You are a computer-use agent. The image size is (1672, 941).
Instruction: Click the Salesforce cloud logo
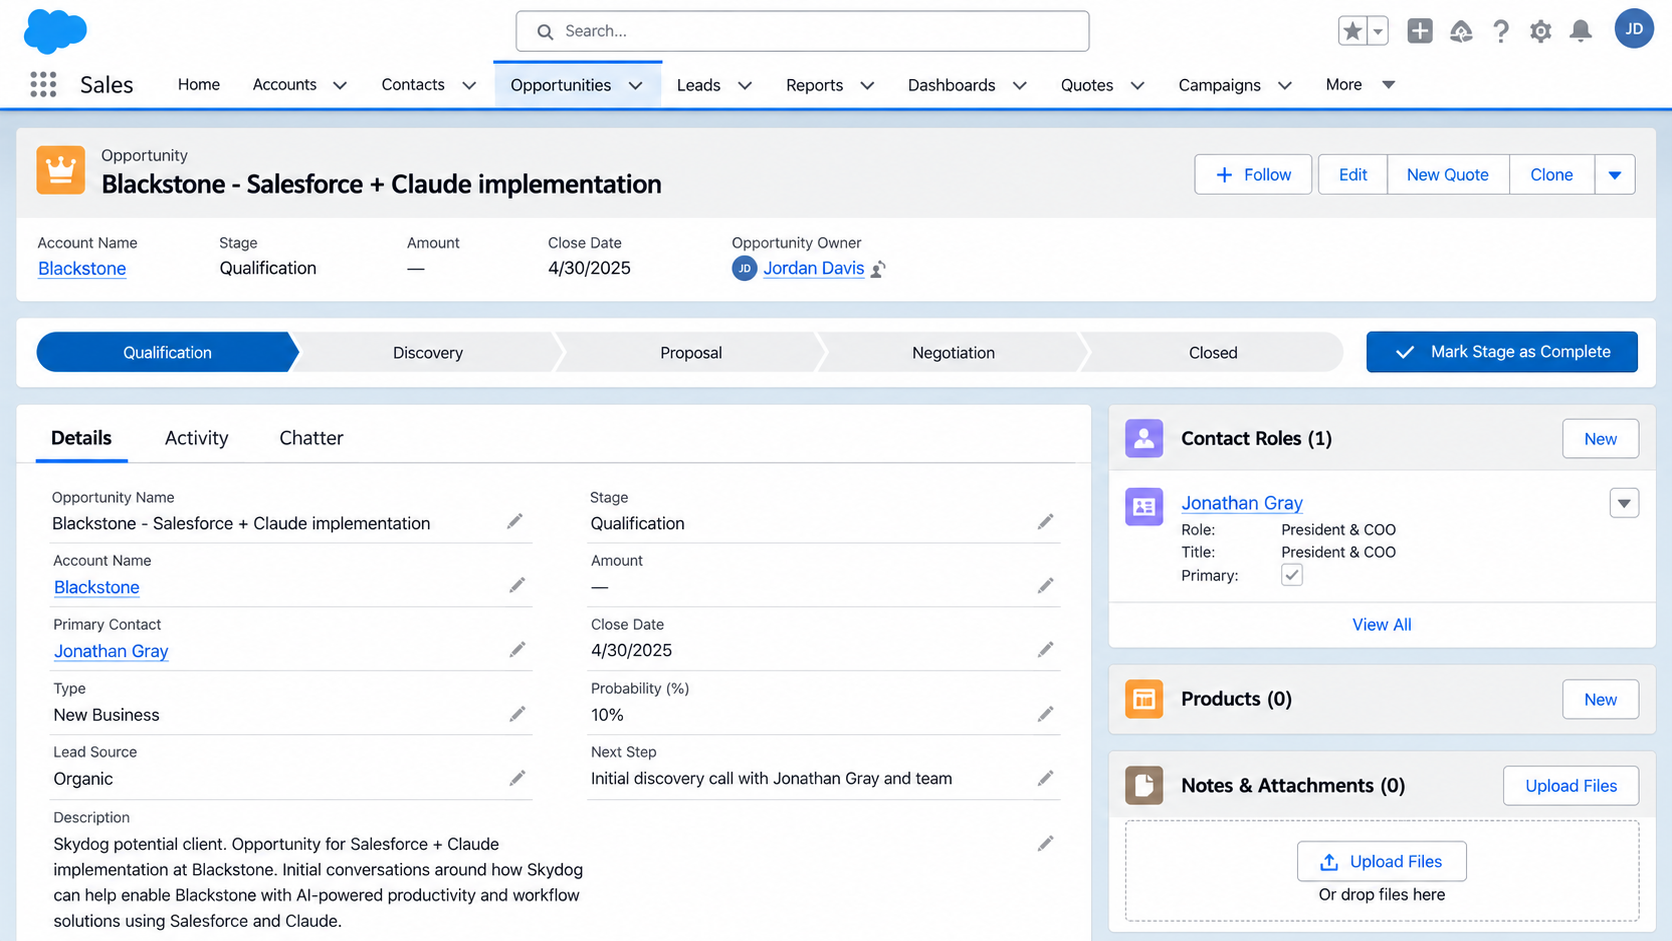click(55, 31)
